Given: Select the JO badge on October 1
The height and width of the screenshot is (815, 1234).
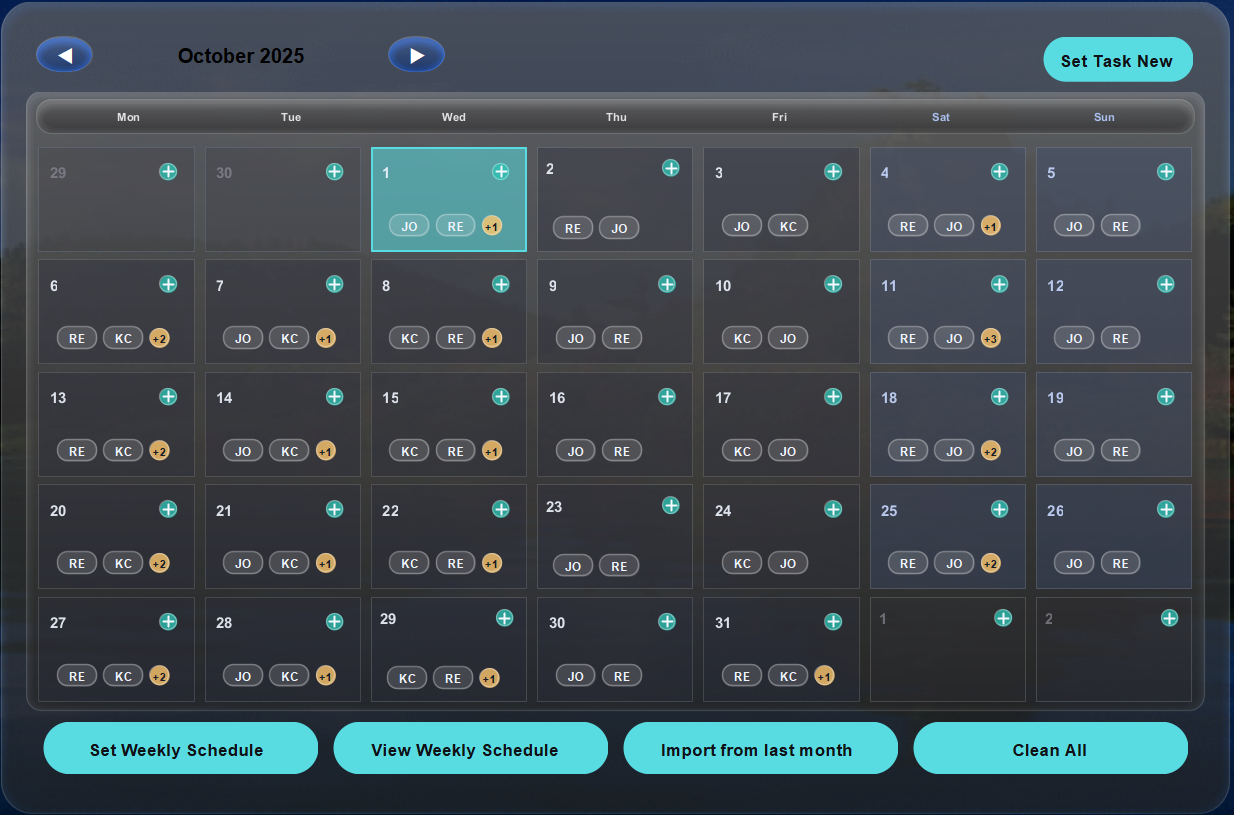Looking at the screenshot, I should click(x=409, y=226).
